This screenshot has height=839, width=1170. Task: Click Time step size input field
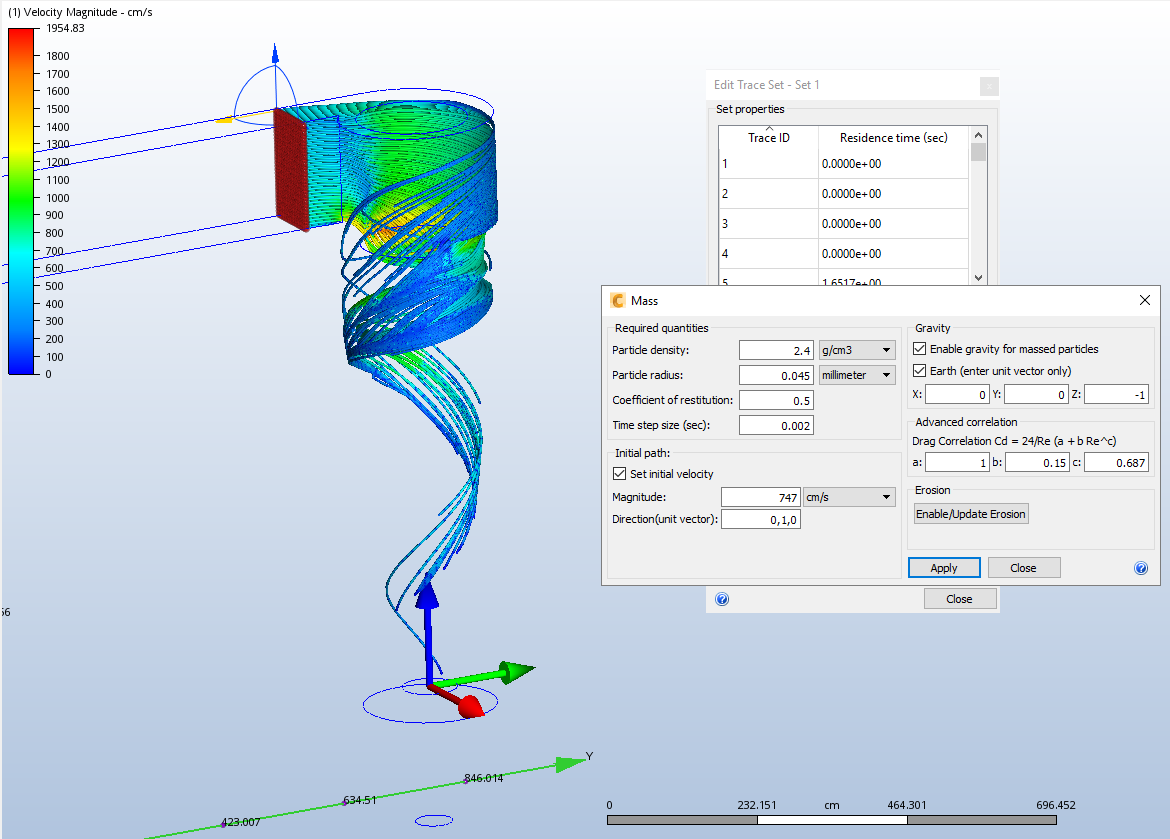click(776, 425)
